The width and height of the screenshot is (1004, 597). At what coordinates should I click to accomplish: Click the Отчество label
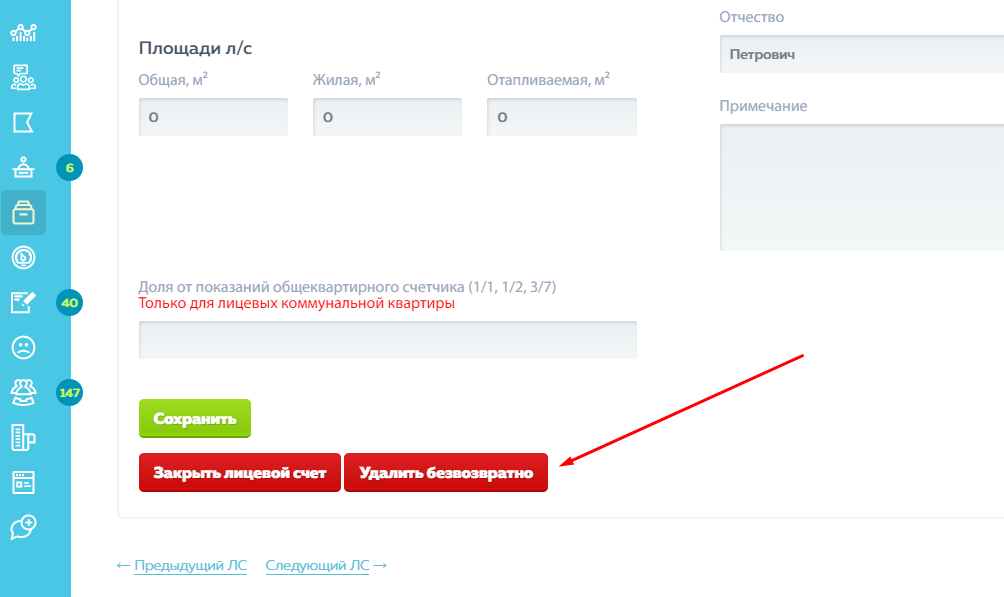(x=752, y=17)
